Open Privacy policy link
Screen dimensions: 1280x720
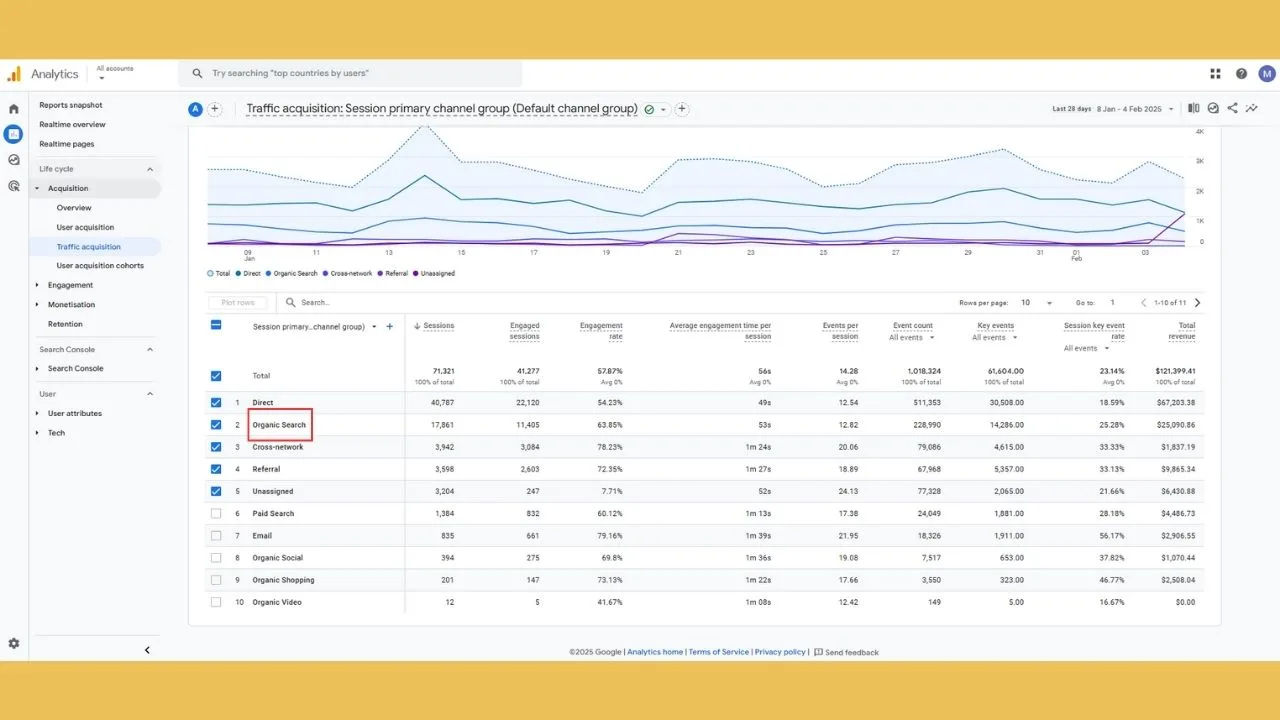pyautogui.click(x=780, y=652)
